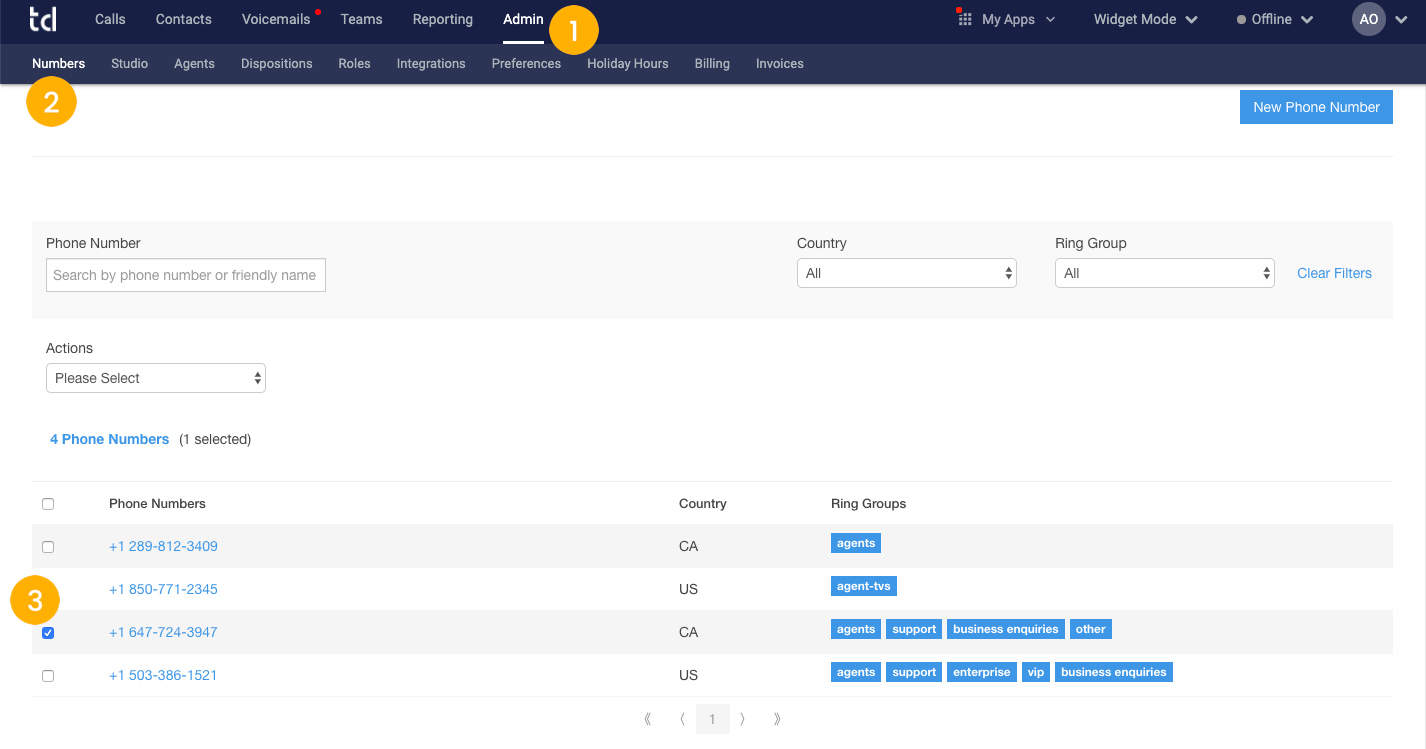This screenshot has height=749, width=1426.
Task: Focus the phone number search field
Action: (186, 275)
